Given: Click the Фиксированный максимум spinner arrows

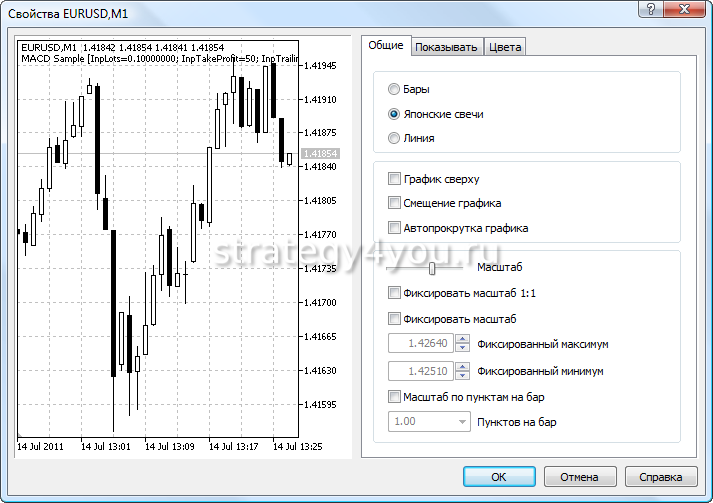Looking at the screenshot, I should (461, 344).
